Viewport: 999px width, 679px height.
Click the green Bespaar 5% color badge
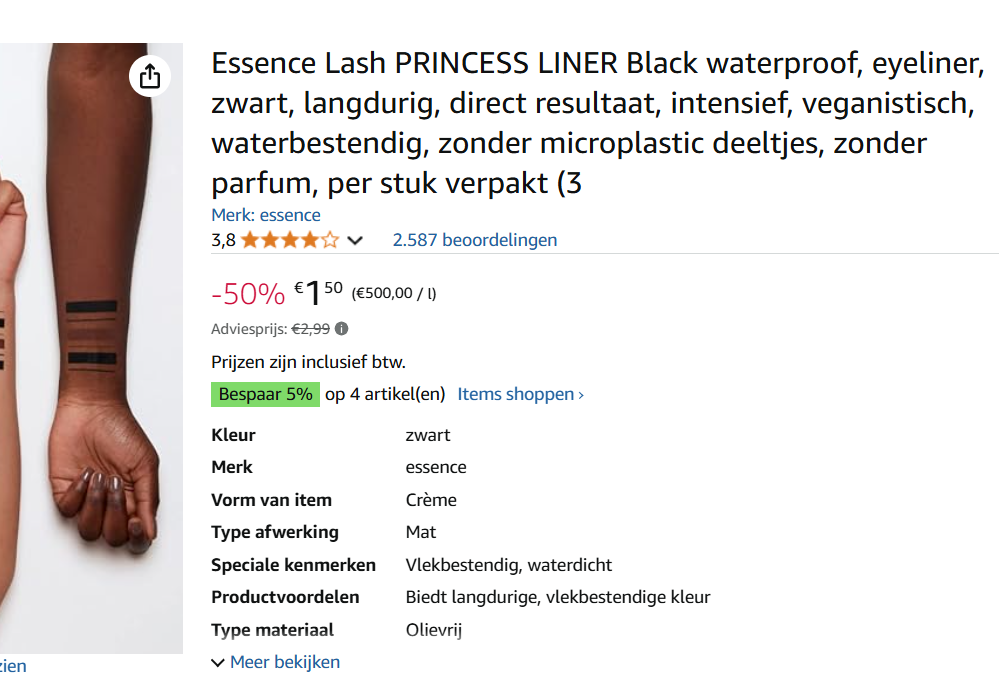[x=265, y=394]
